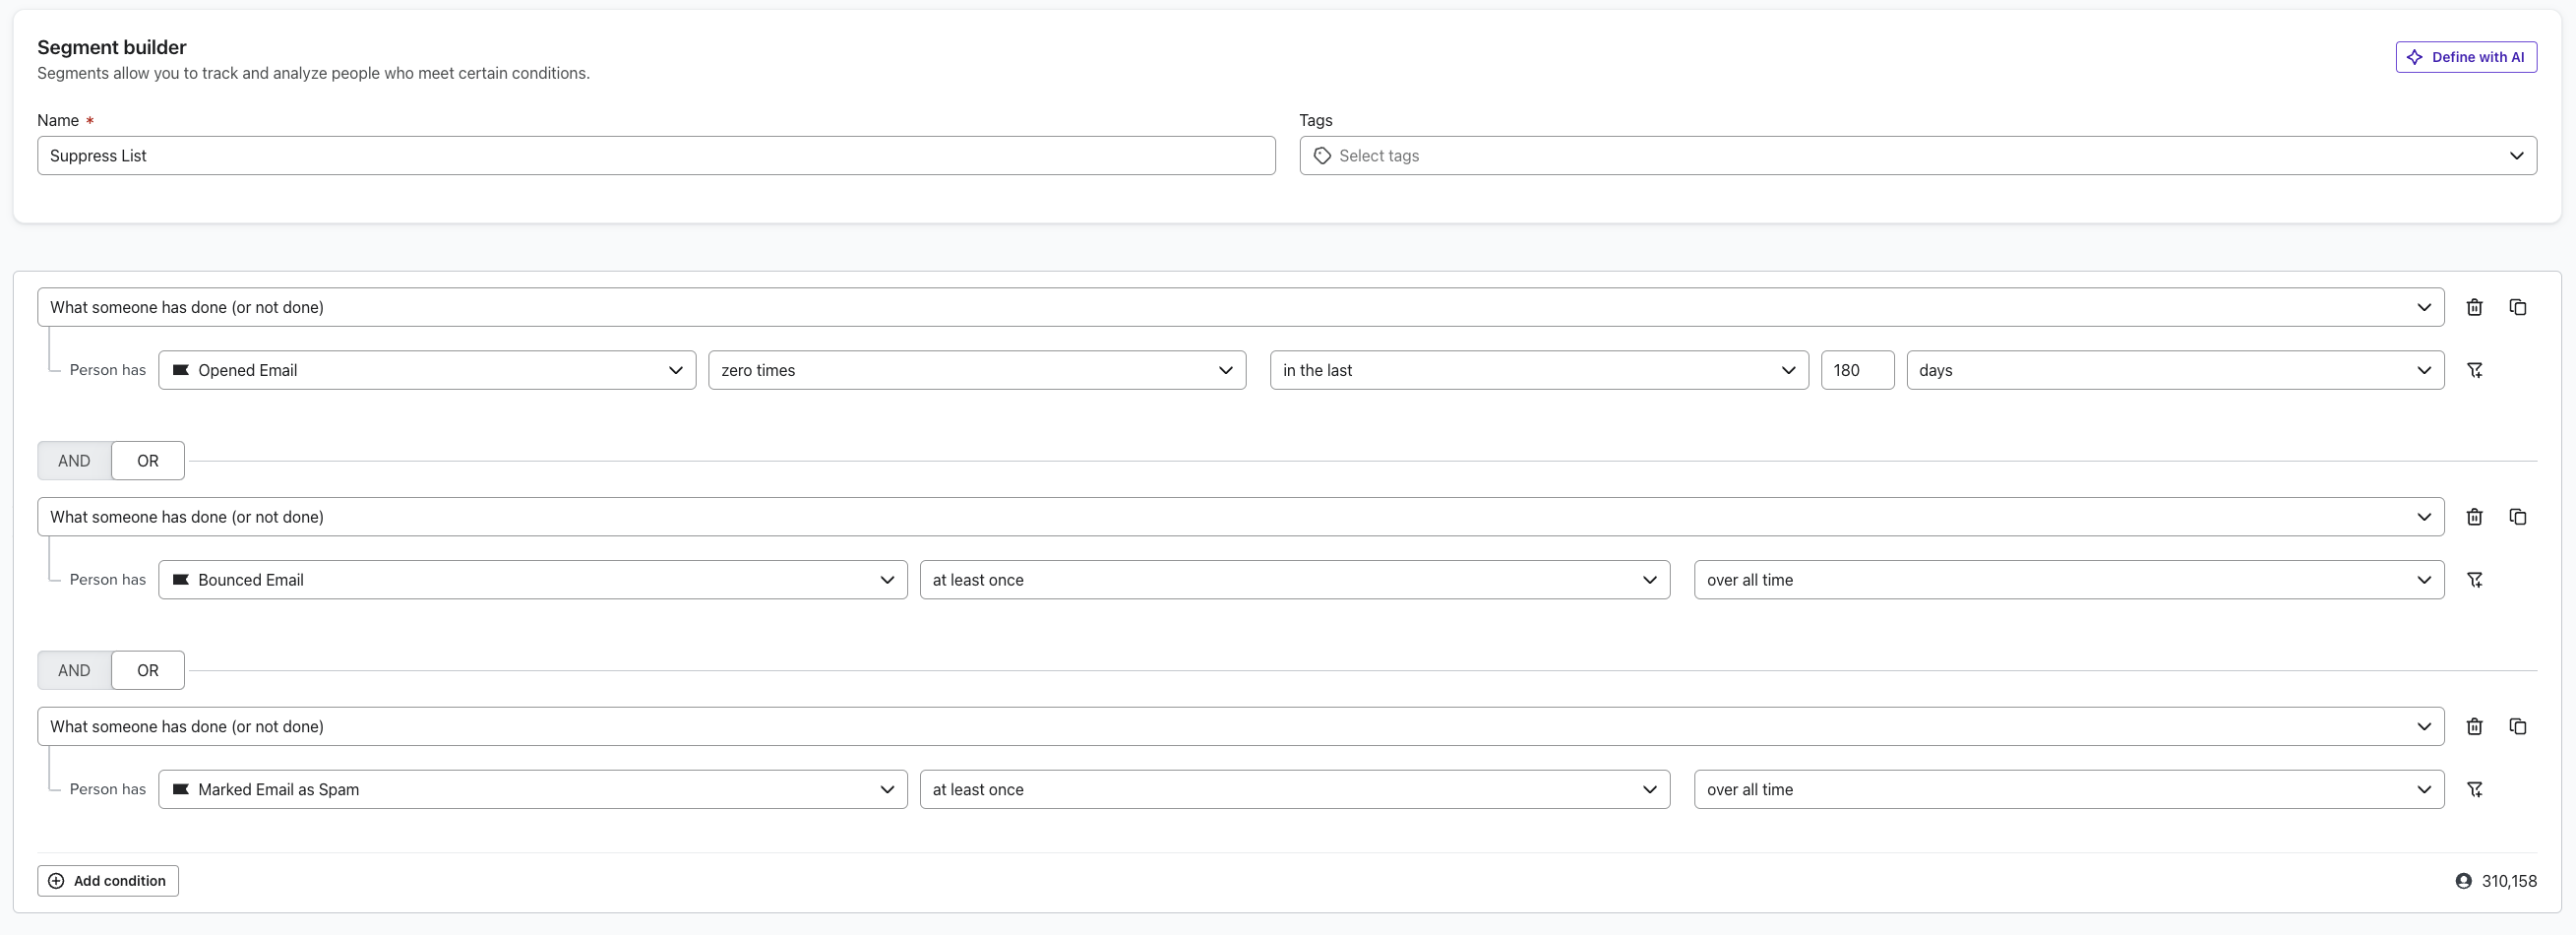Delete the Opened Email condition via trash icon
This screenshot has width=2576, height=935.
pyautogui.click(x=2475, y=307)
